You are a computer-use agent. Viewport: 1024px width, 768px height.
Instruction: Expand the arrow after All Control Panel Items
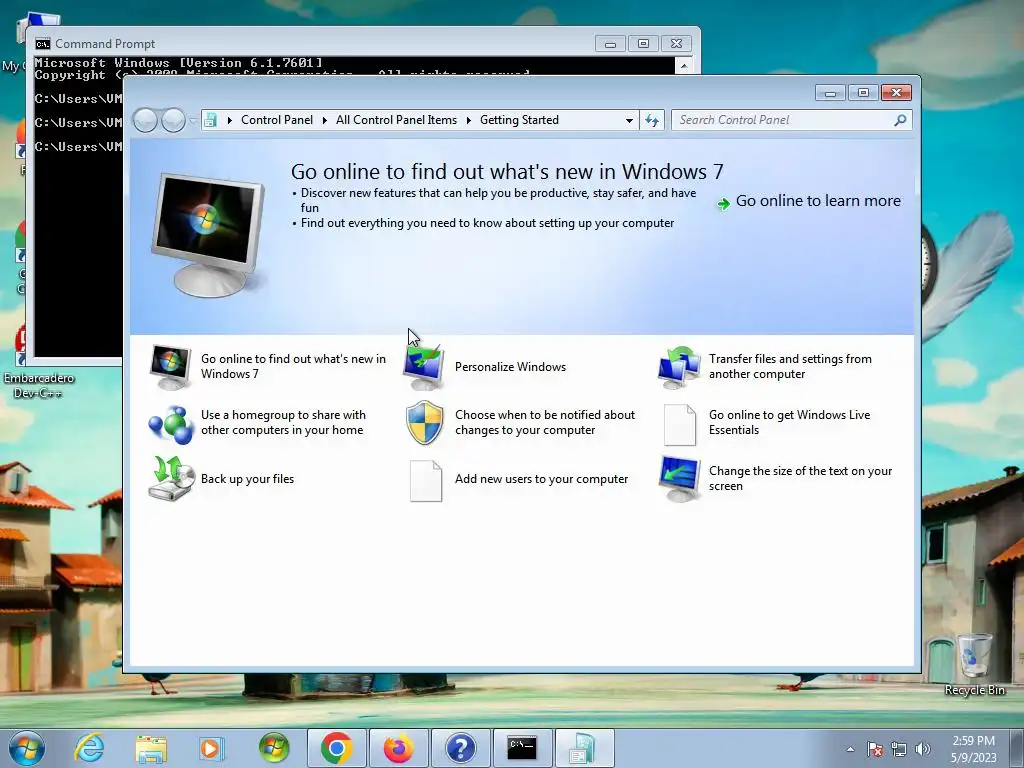tap(469, 120)
